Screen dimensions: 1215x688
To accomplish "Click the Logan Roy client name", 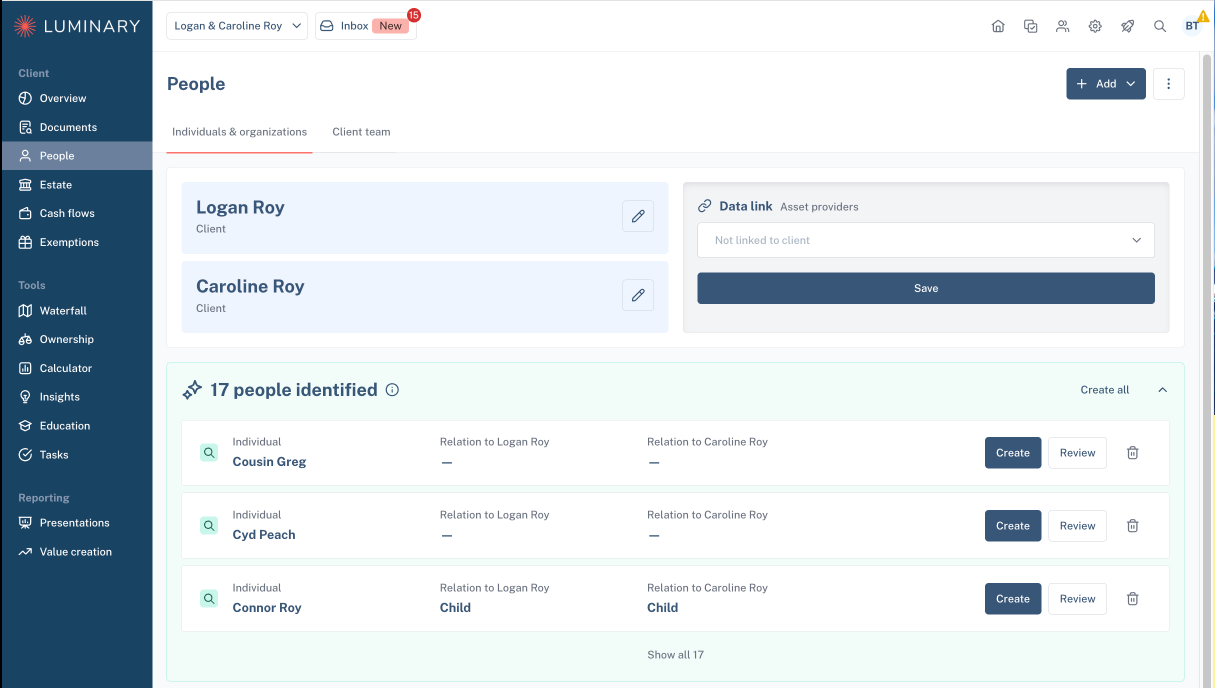I will [240, 207].
